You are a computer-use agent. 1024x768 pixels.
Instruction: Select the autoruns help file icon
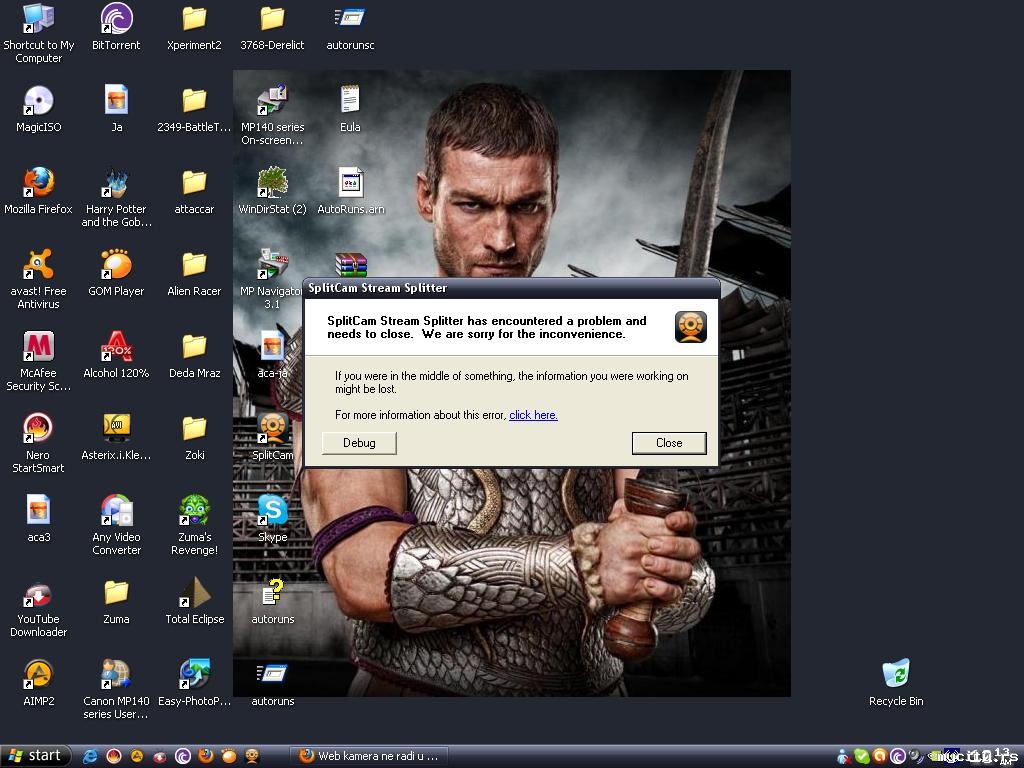272,601
